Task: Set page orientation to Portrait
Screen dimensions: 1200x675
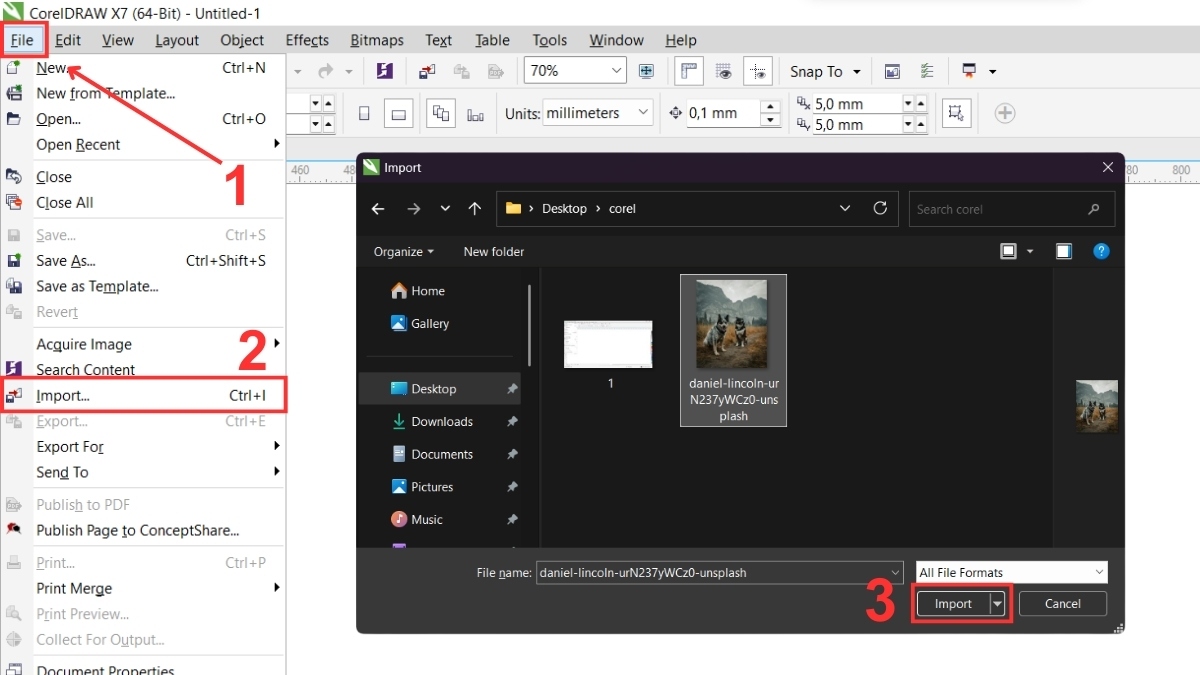Action: (x=364, y=113)
